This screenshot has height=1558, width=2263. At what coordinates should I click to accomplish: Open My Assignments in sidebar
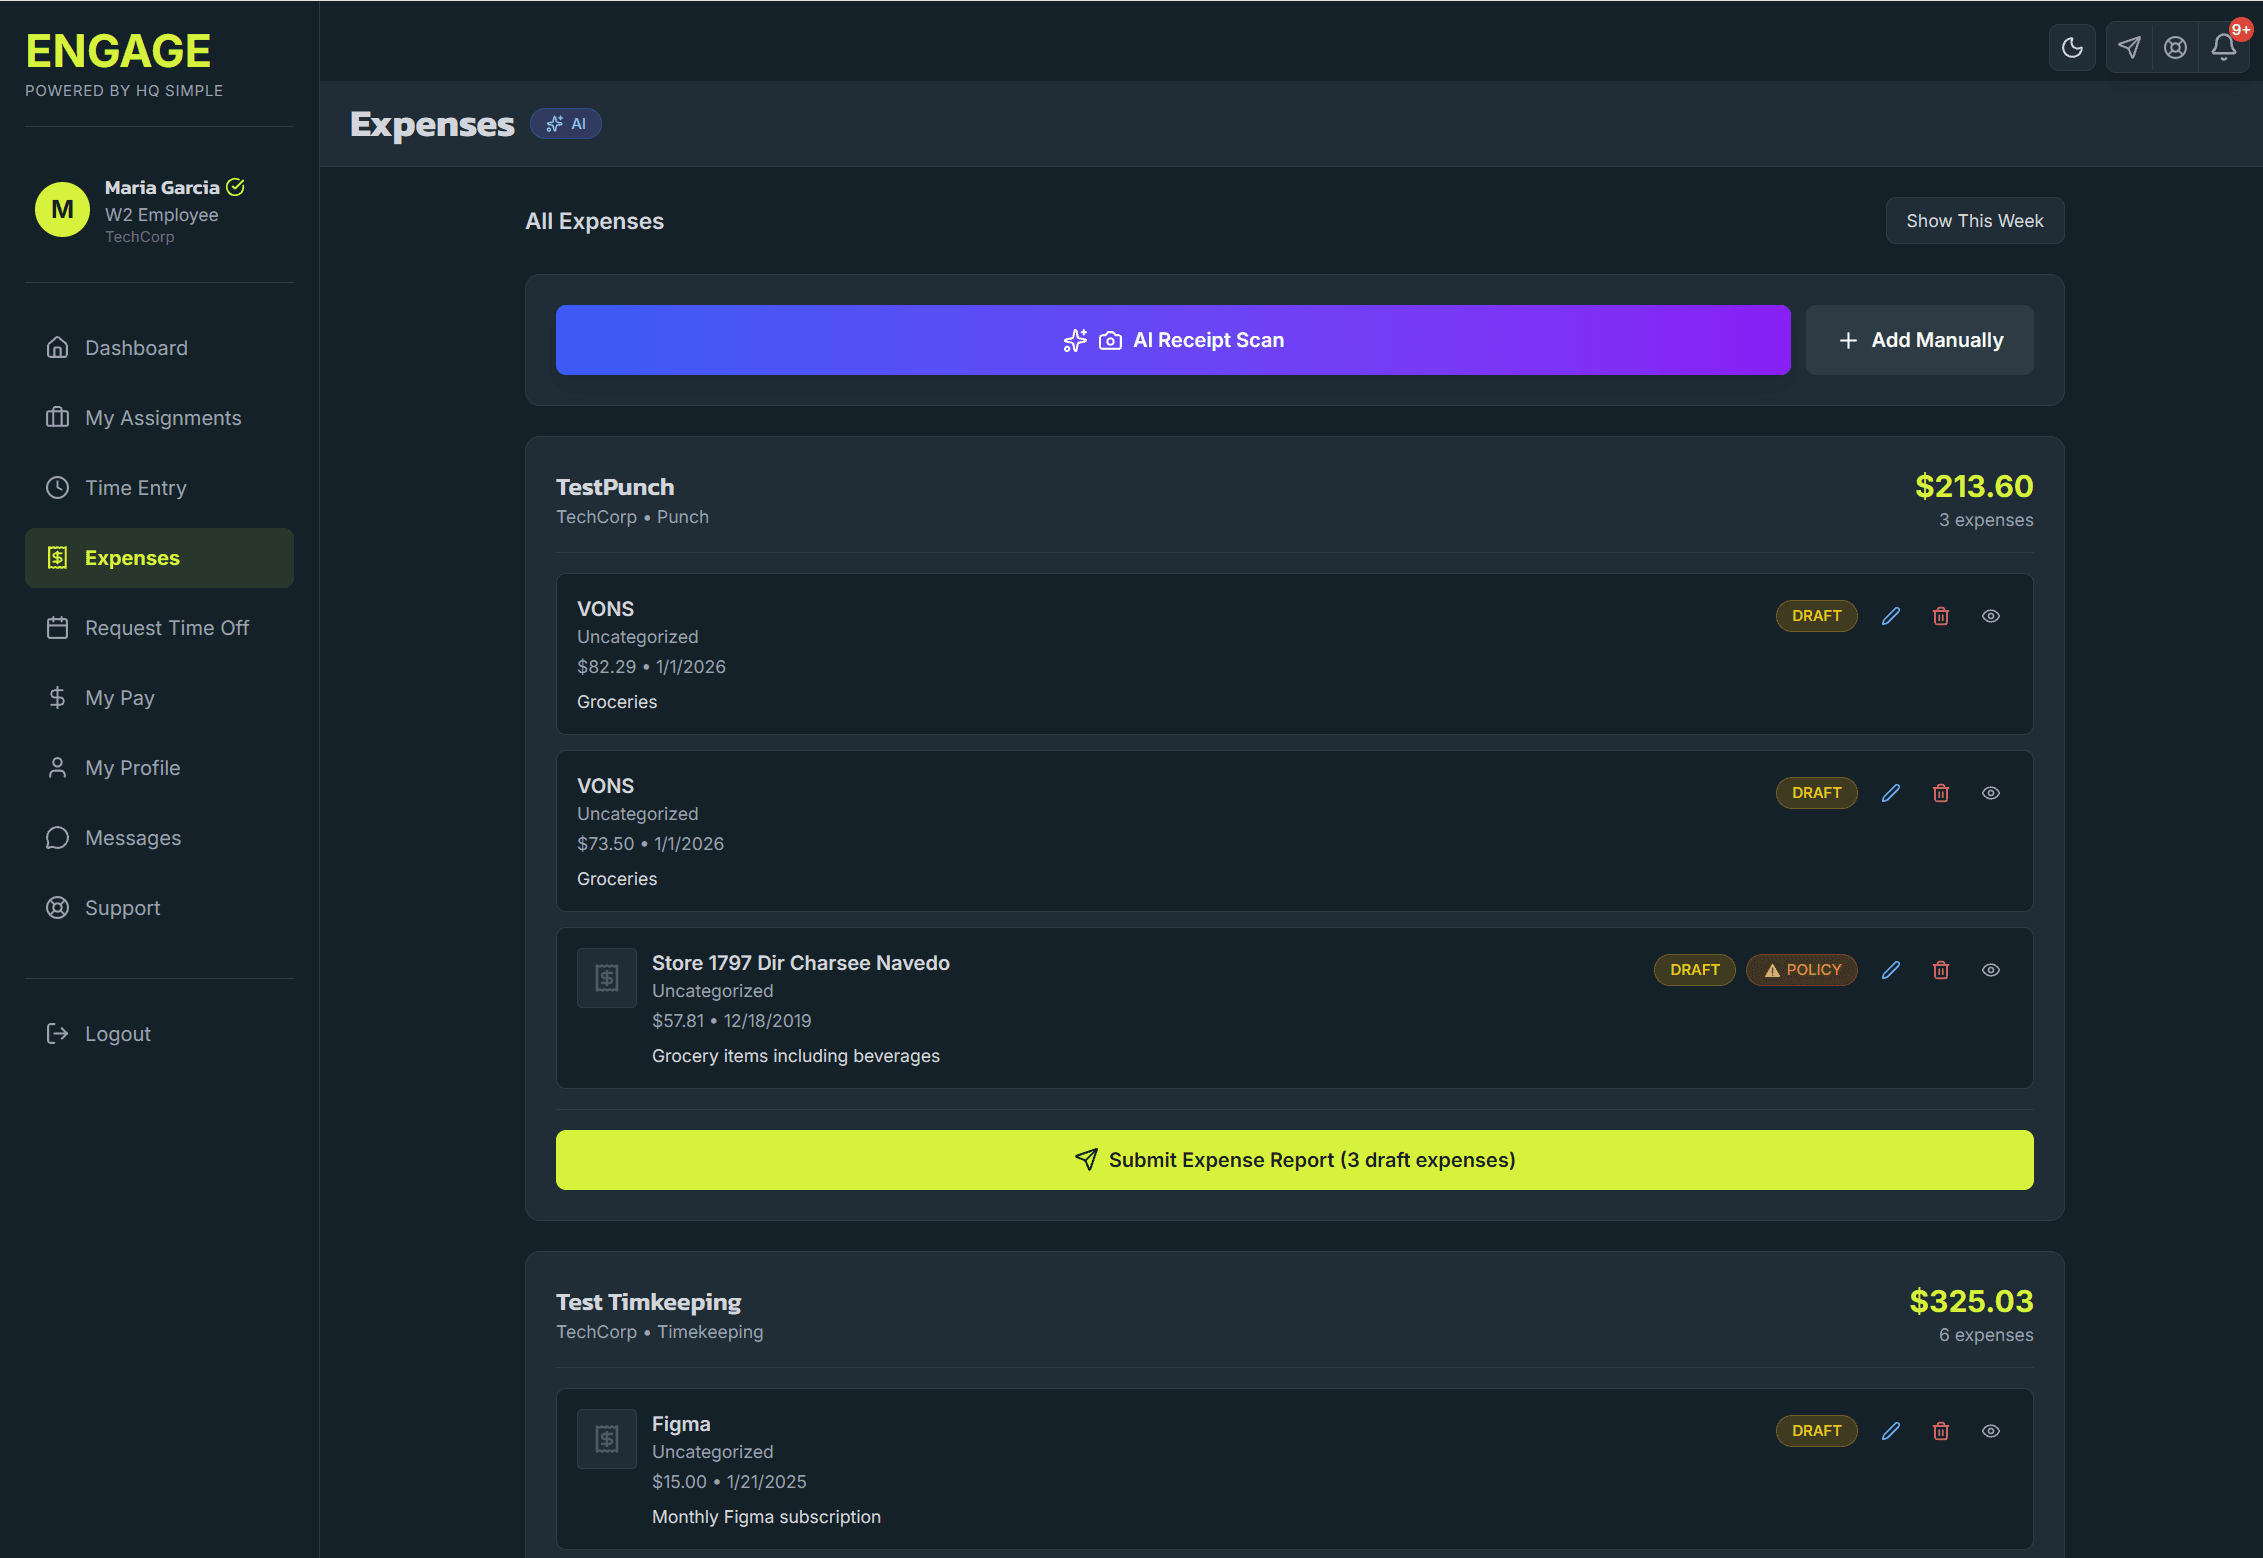pyautogui.click(x=159, y=418)
